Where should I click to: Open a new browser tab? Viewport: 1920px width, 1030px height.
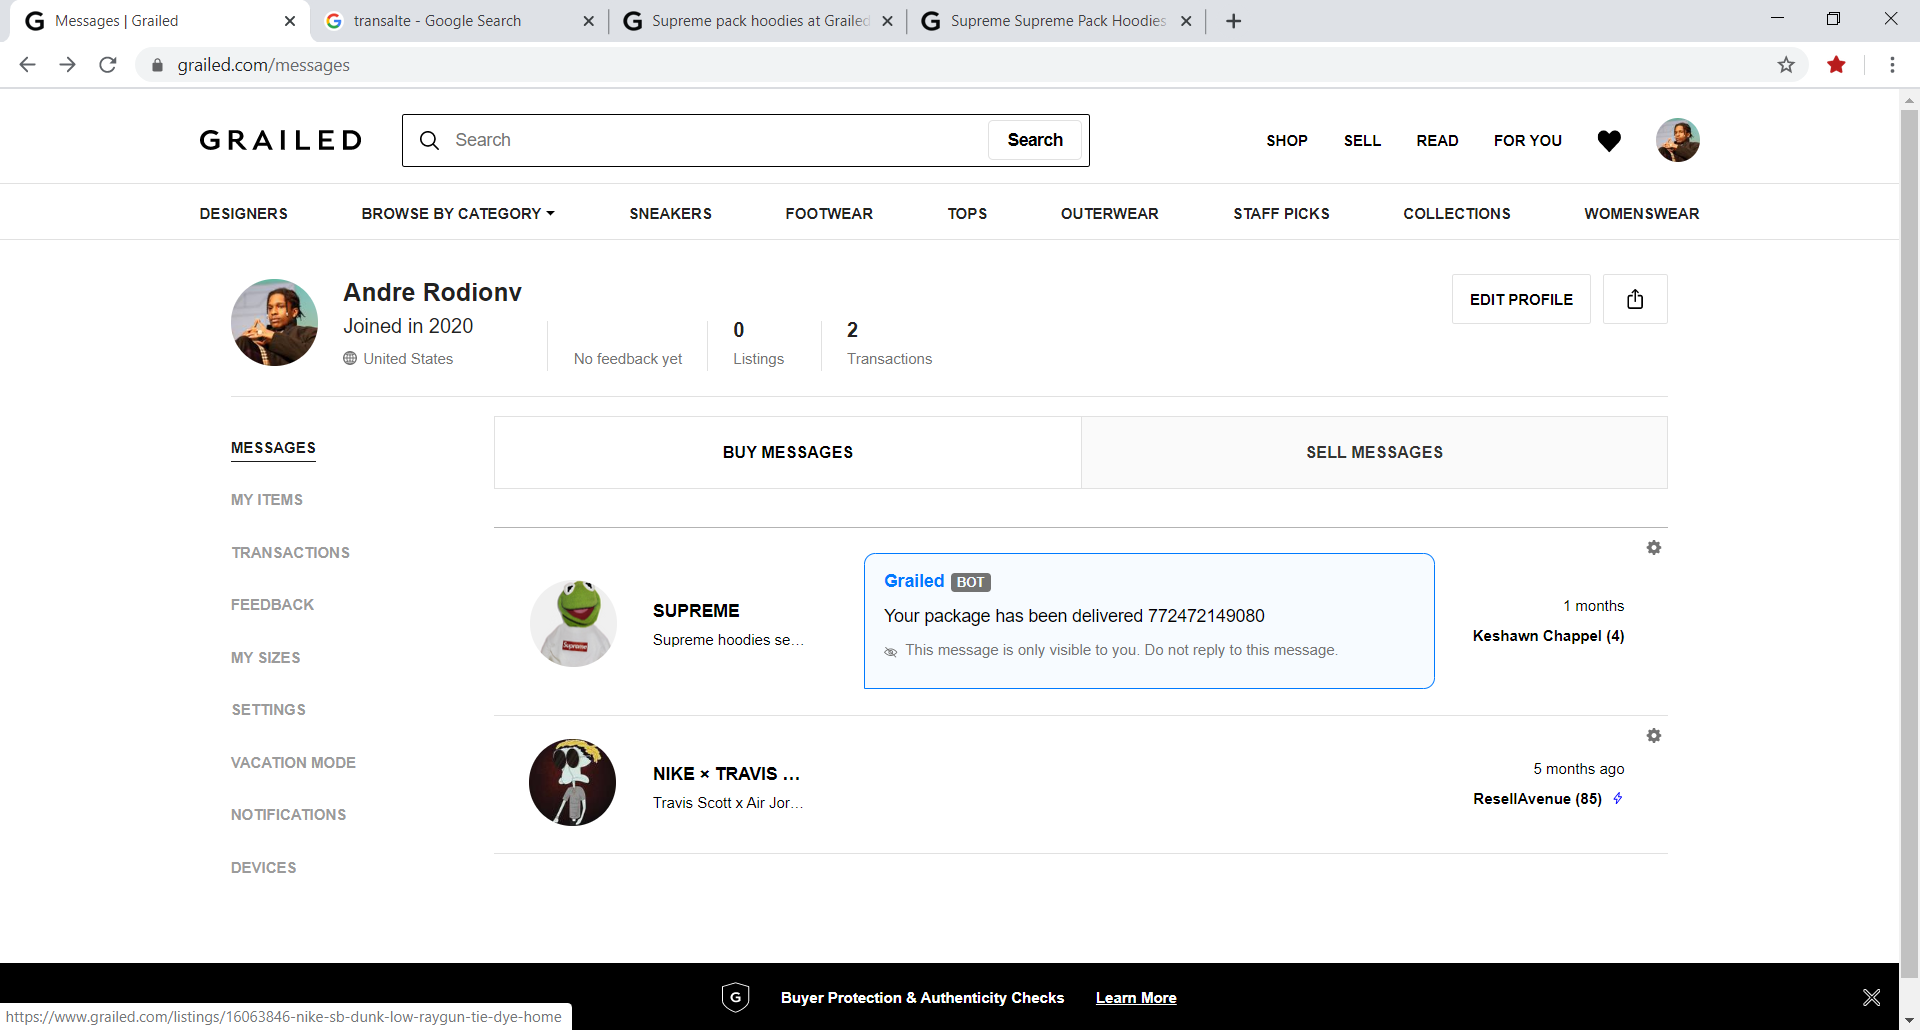tap(1234, 21)
